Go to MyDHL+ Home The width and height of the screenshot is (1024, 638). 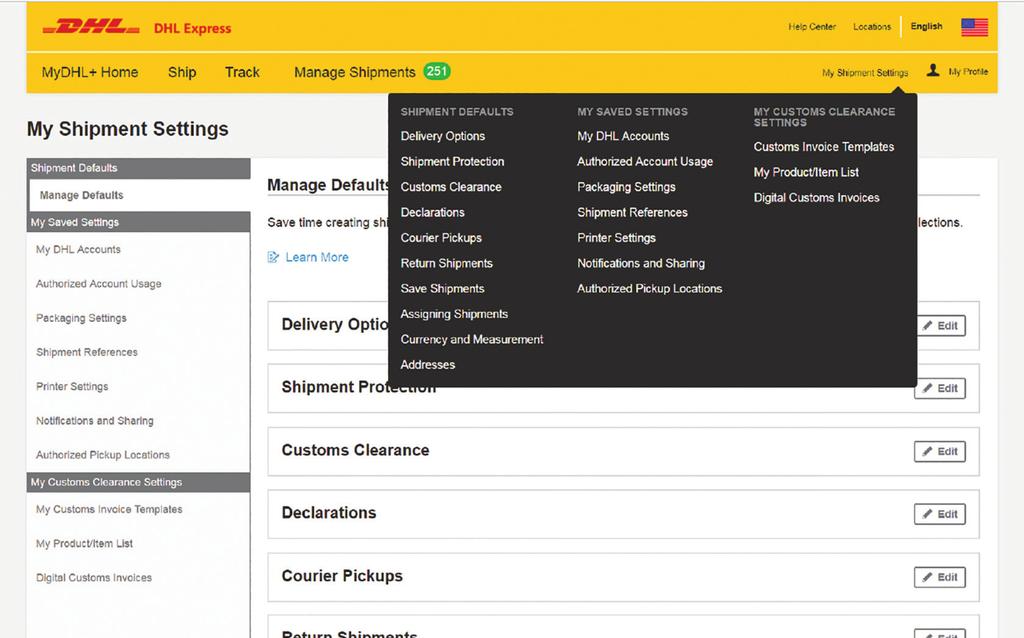tap(89, 72)
